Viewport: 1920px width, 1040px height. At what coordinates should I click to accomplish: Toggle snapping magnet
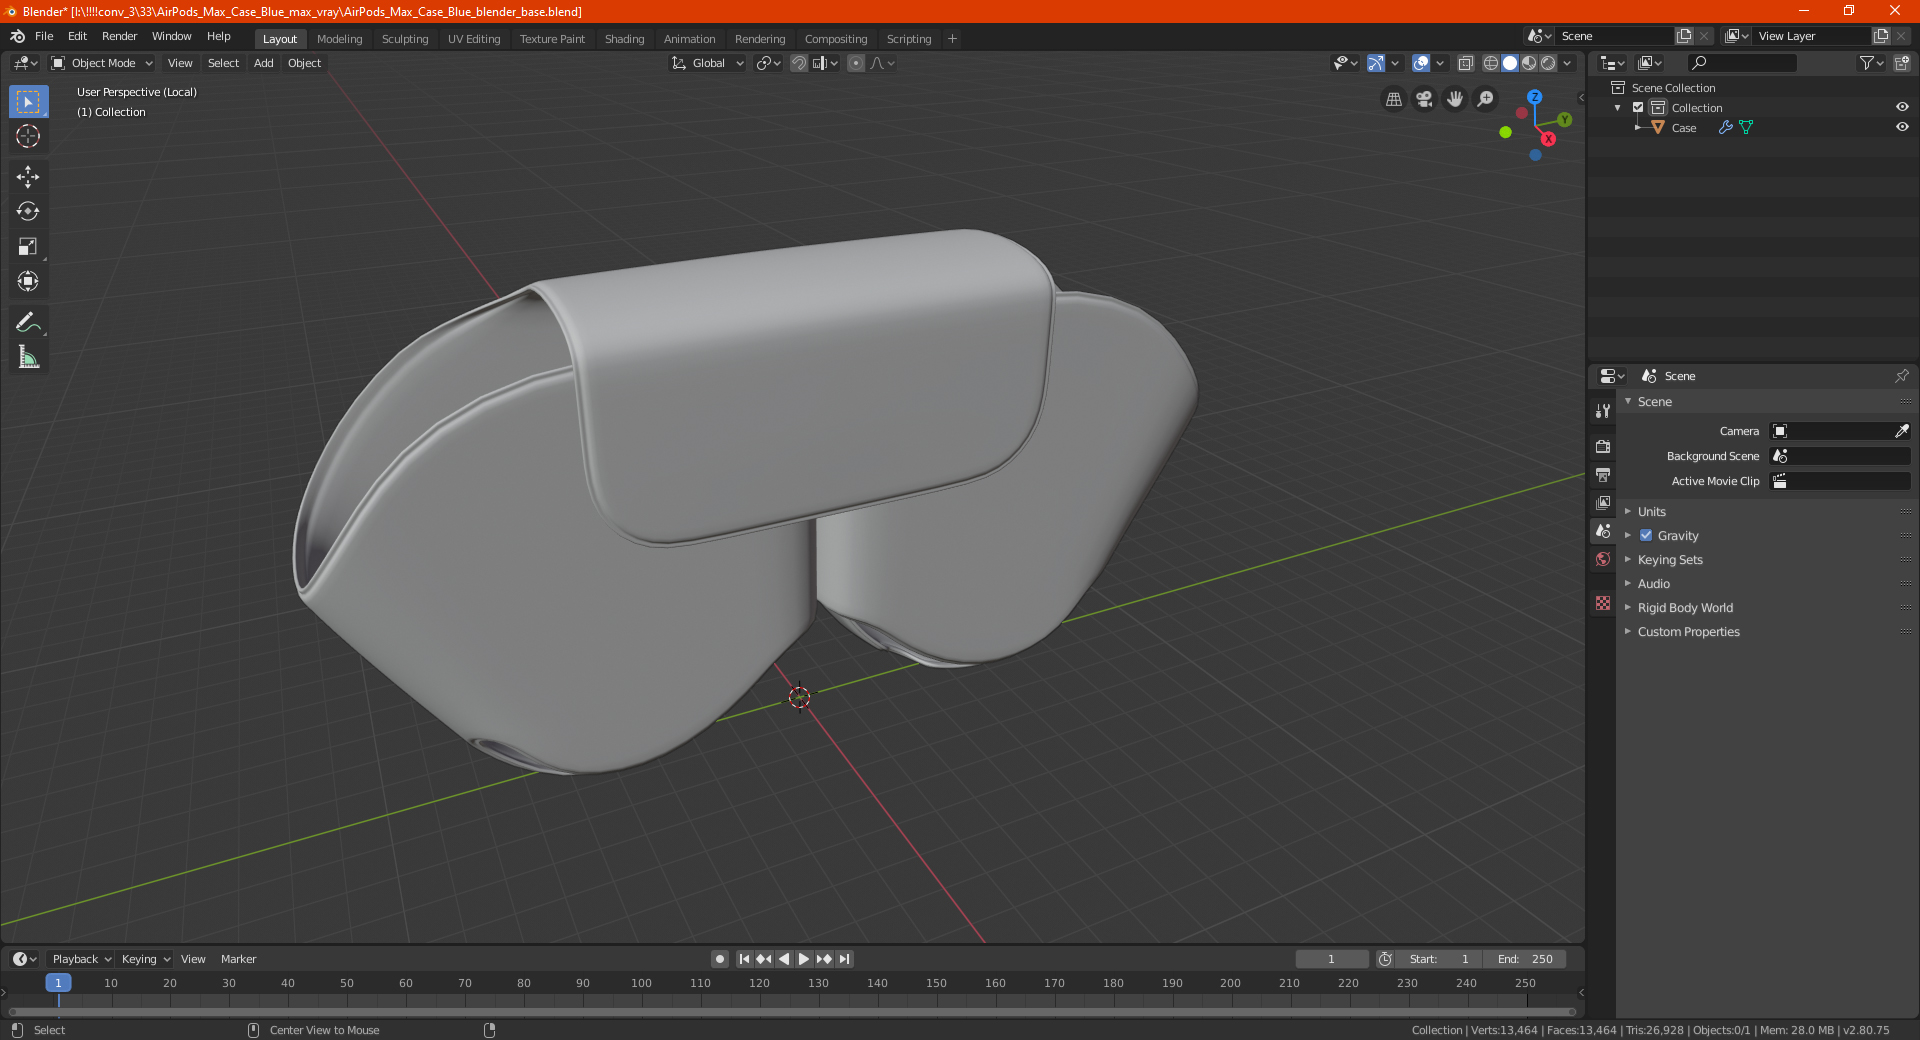[799, 63]
